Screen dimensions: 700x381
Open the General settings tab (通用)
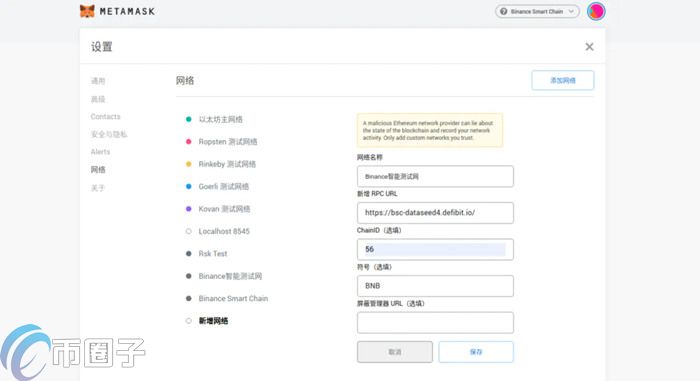98,81
